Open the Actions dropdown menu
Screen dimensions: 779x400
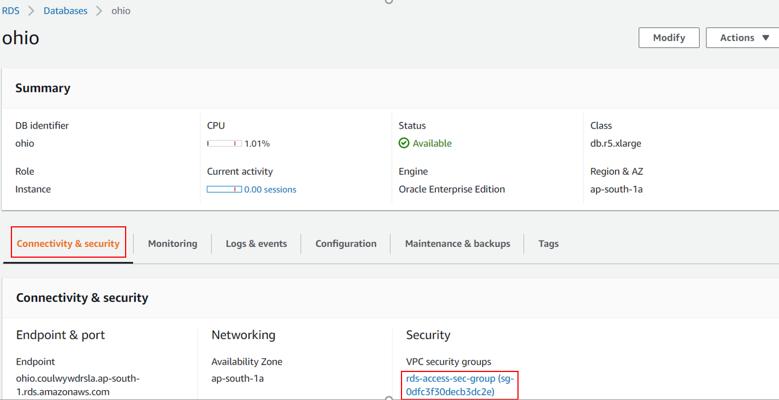tap(742, 38)
